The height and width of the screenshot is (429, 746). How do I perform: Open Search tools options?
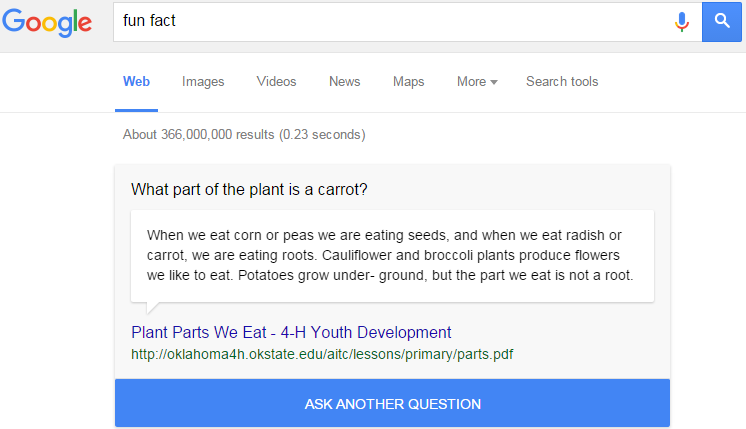(562, 82)
